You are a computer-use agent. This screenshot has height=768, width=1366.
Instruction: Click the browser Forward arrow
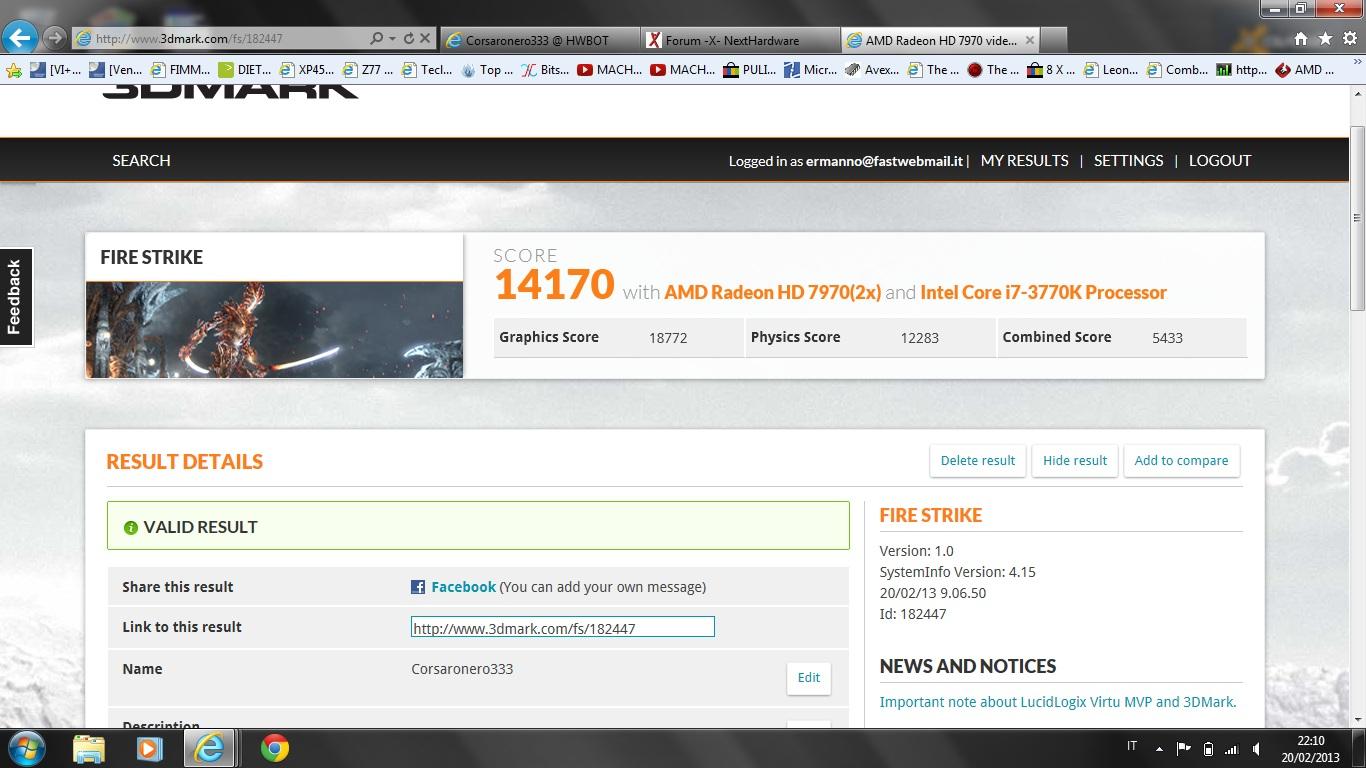55,38
